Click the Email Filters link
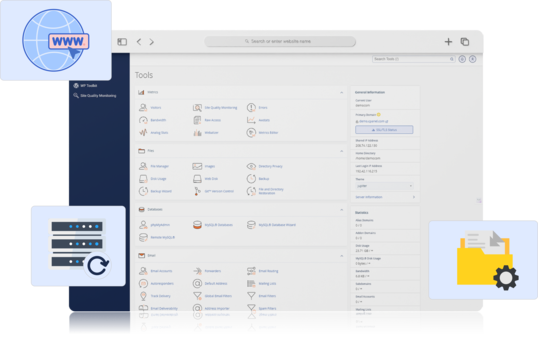The image size is (538, 363). 267,296
